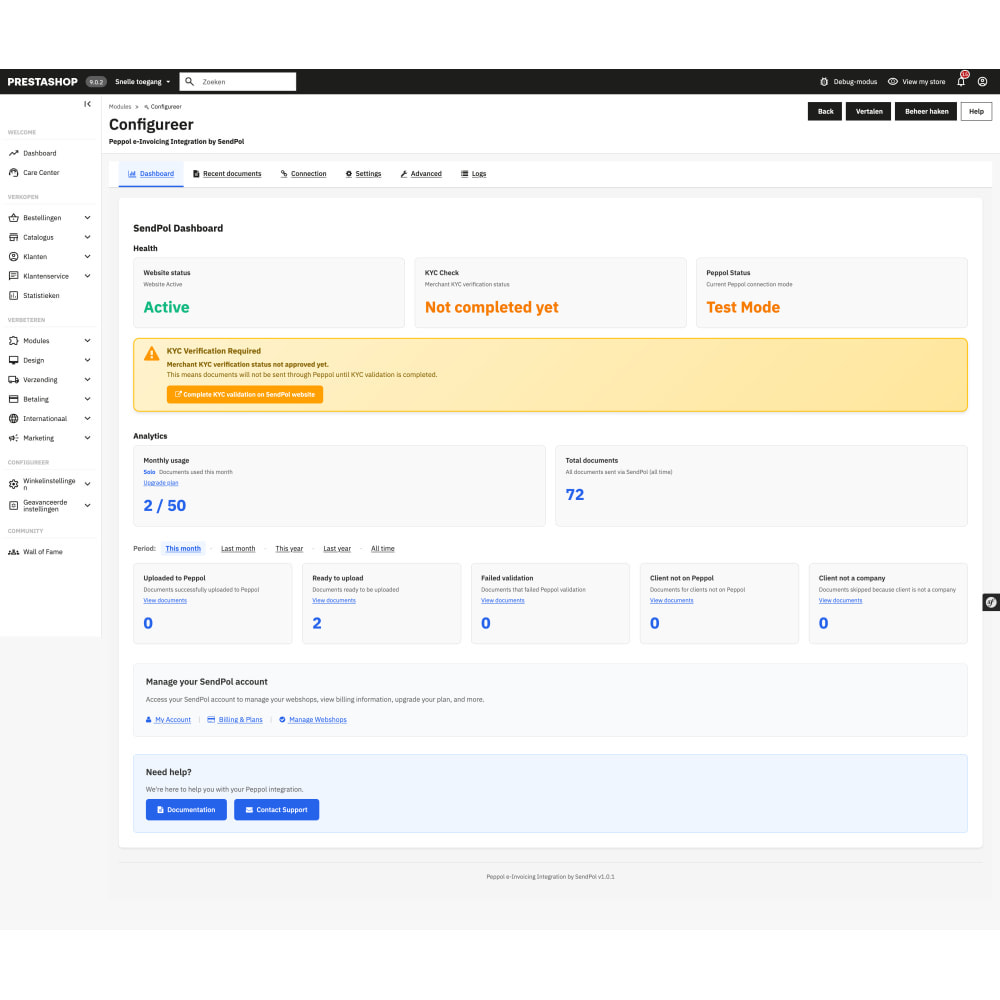Expand the Internationaal menu chevron
Image resolution: width=1000 pixels, height=1000 pixels.
(x=87, y=418)
